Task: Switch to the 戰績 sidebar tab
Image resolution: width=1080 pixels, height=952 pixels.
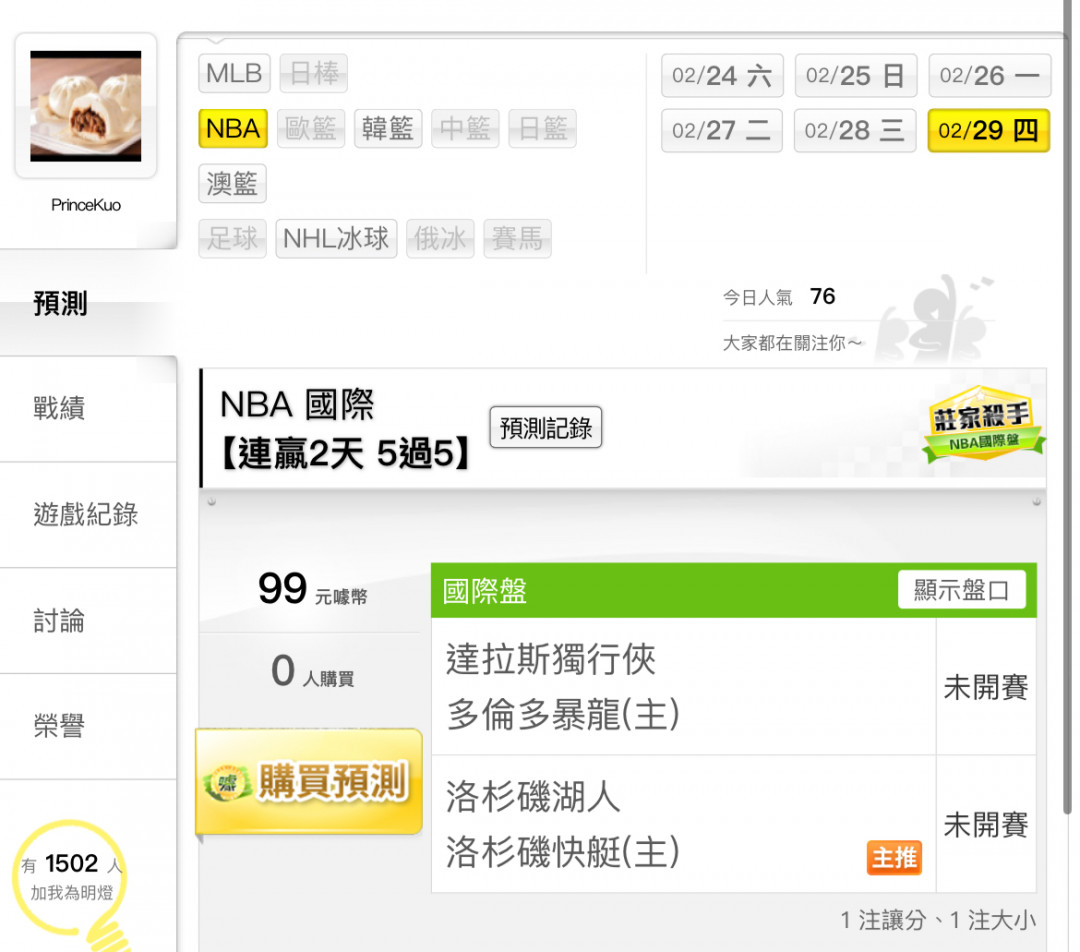Action: (88, 408)
